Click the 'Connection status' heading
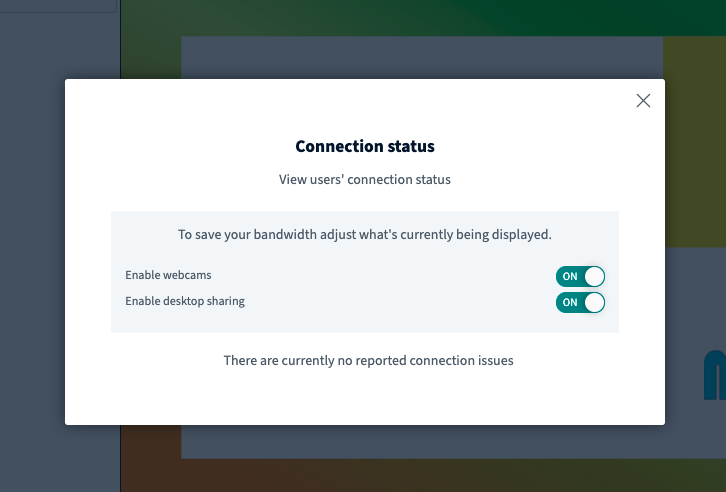The image size is (726, 492). [365, 146]
